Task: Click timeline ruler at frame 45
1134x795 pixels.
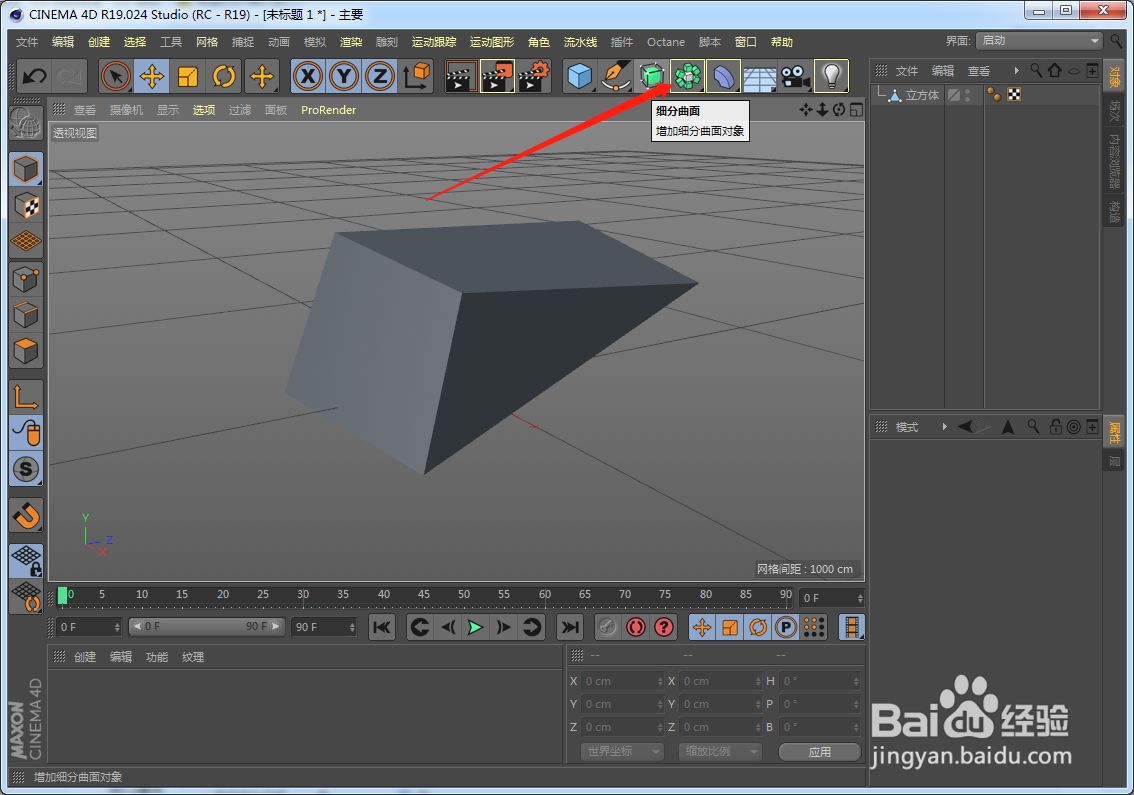Action: pos(424,595)
